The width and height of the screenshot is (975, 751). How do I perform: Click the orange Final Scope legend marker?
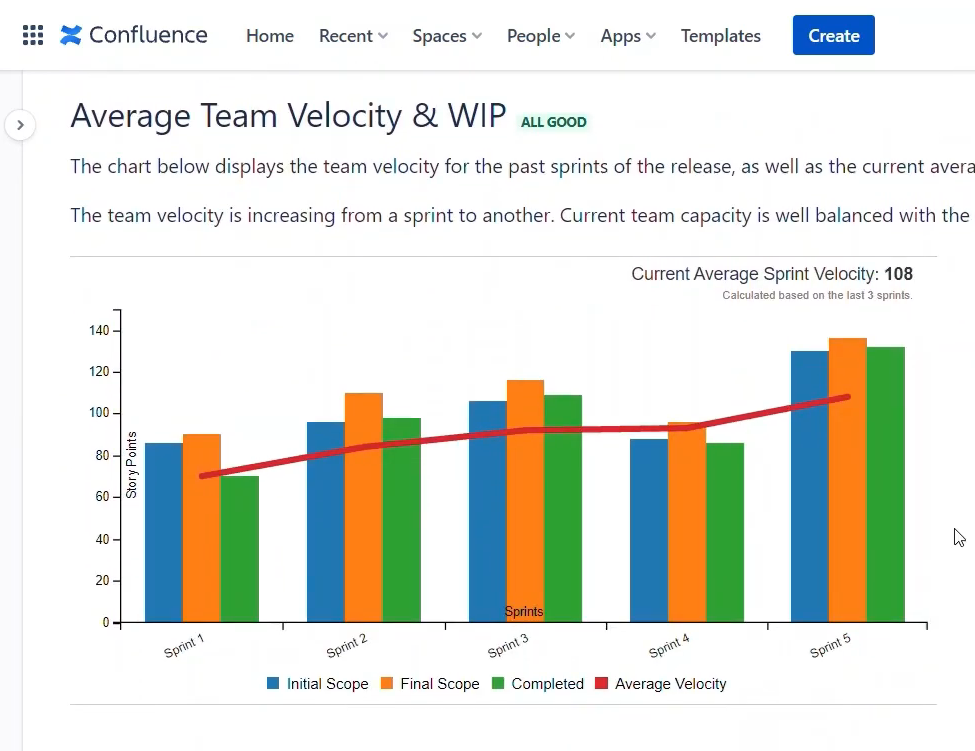385,683
